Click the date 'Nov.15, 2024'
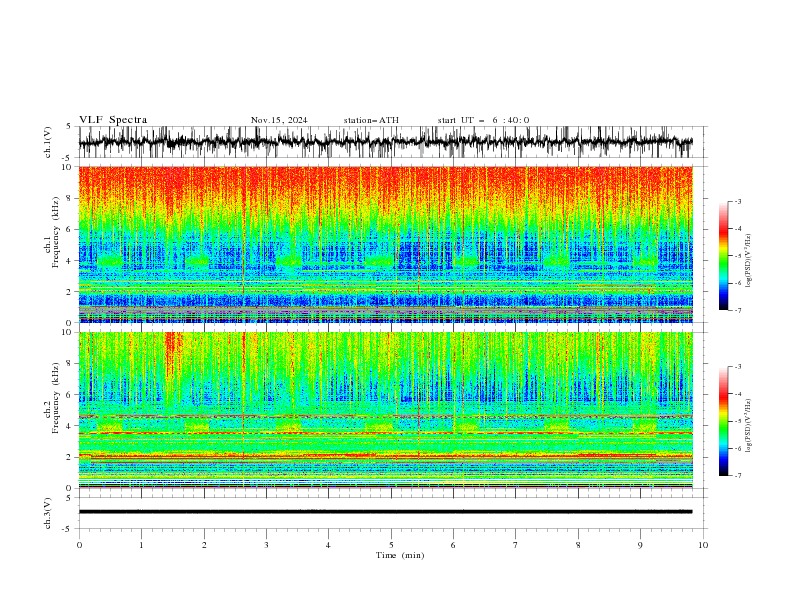This screenshot has height=612, width=792. point(279,120)
